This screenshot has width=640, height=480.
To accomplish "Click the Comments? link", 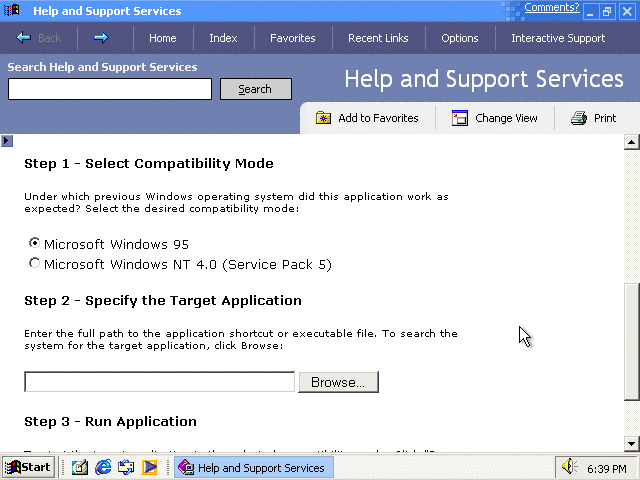I will (551, 7).
